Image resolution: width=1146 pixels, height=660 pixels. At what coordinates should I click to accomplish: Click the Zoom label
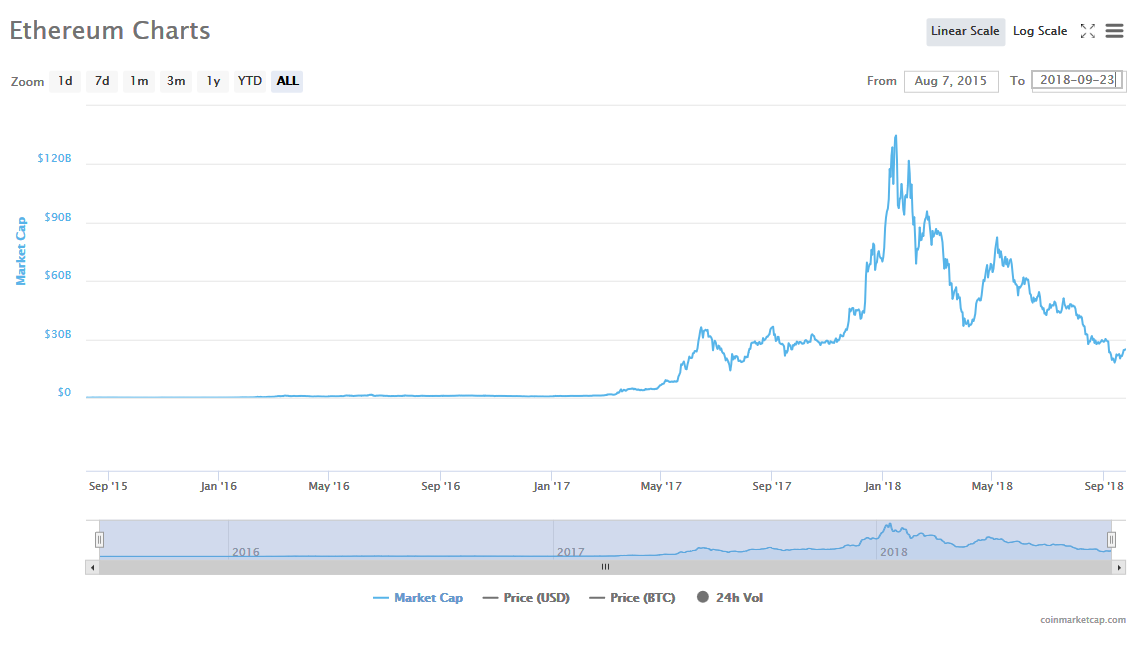[x=27, y=82]
